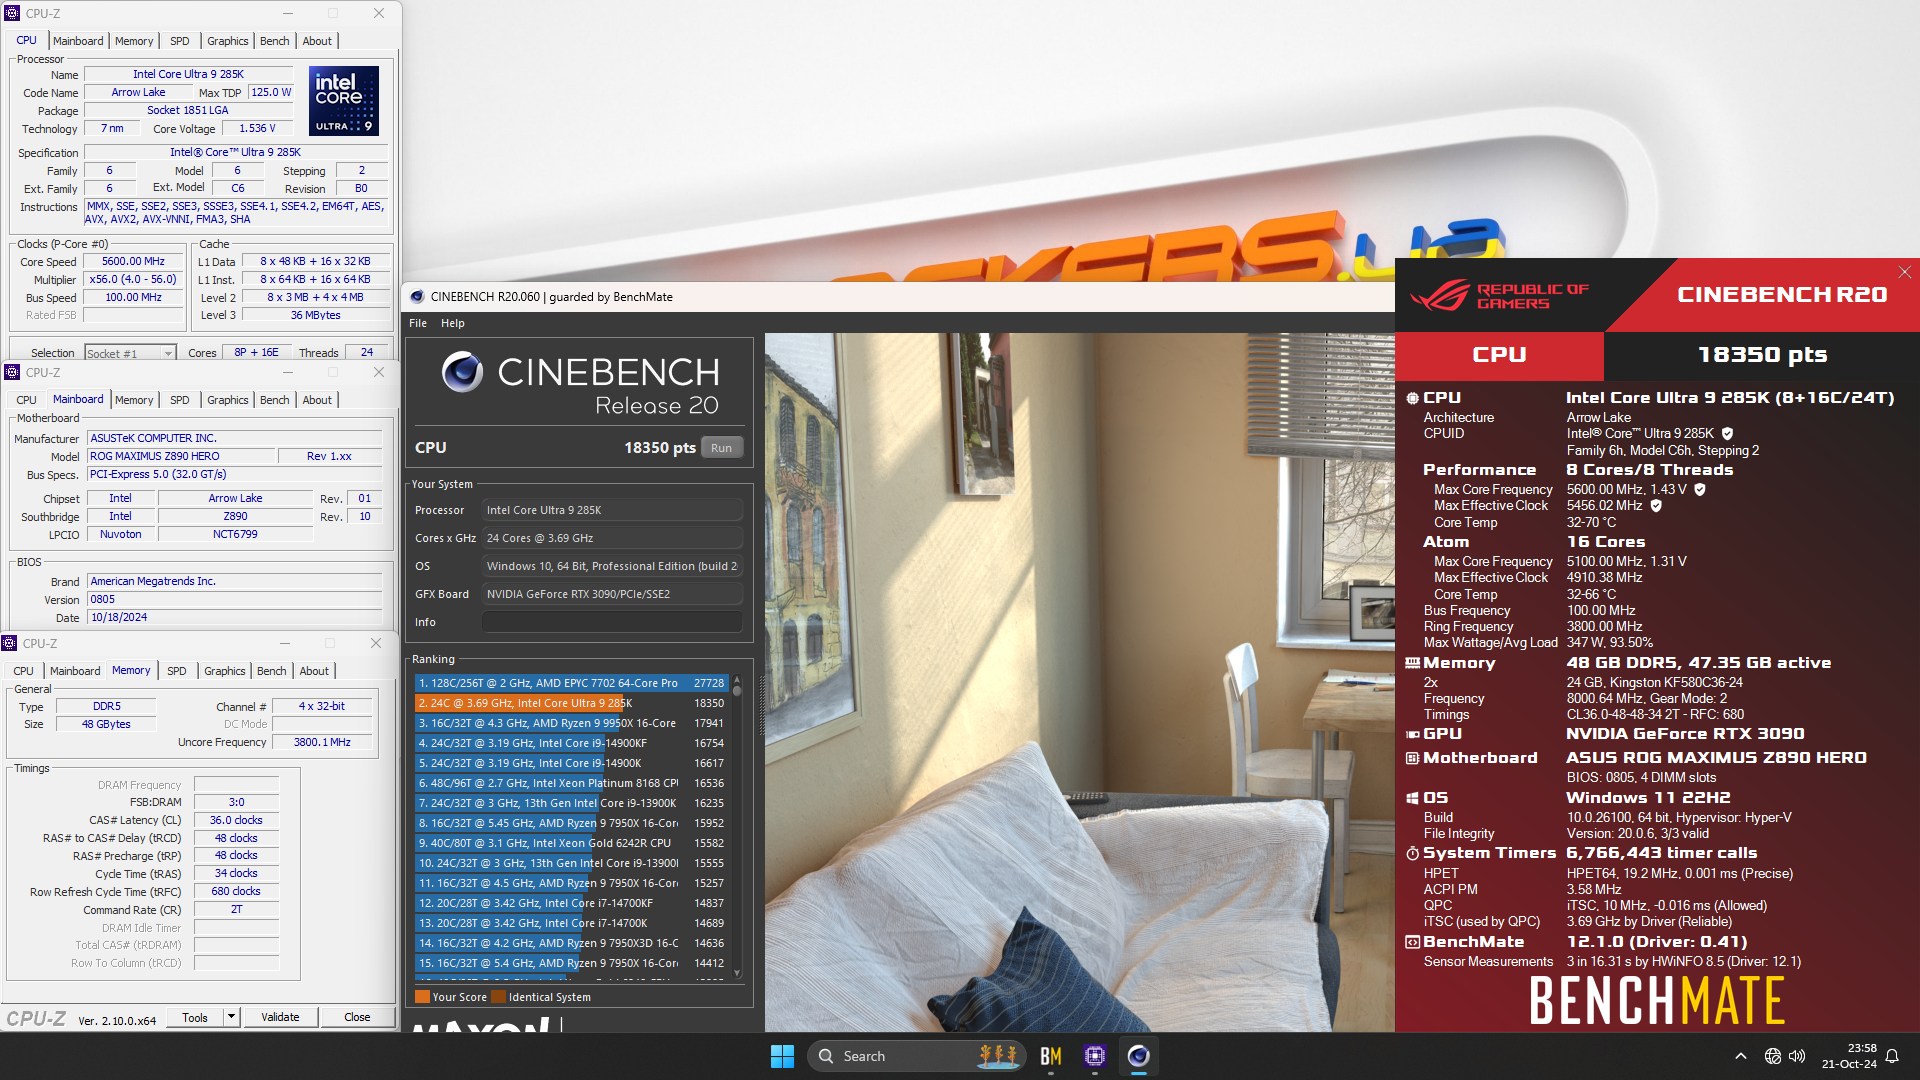Click the Republic of Gamers logo
Screen dimensions: 1920x1080
point(1499,296)
